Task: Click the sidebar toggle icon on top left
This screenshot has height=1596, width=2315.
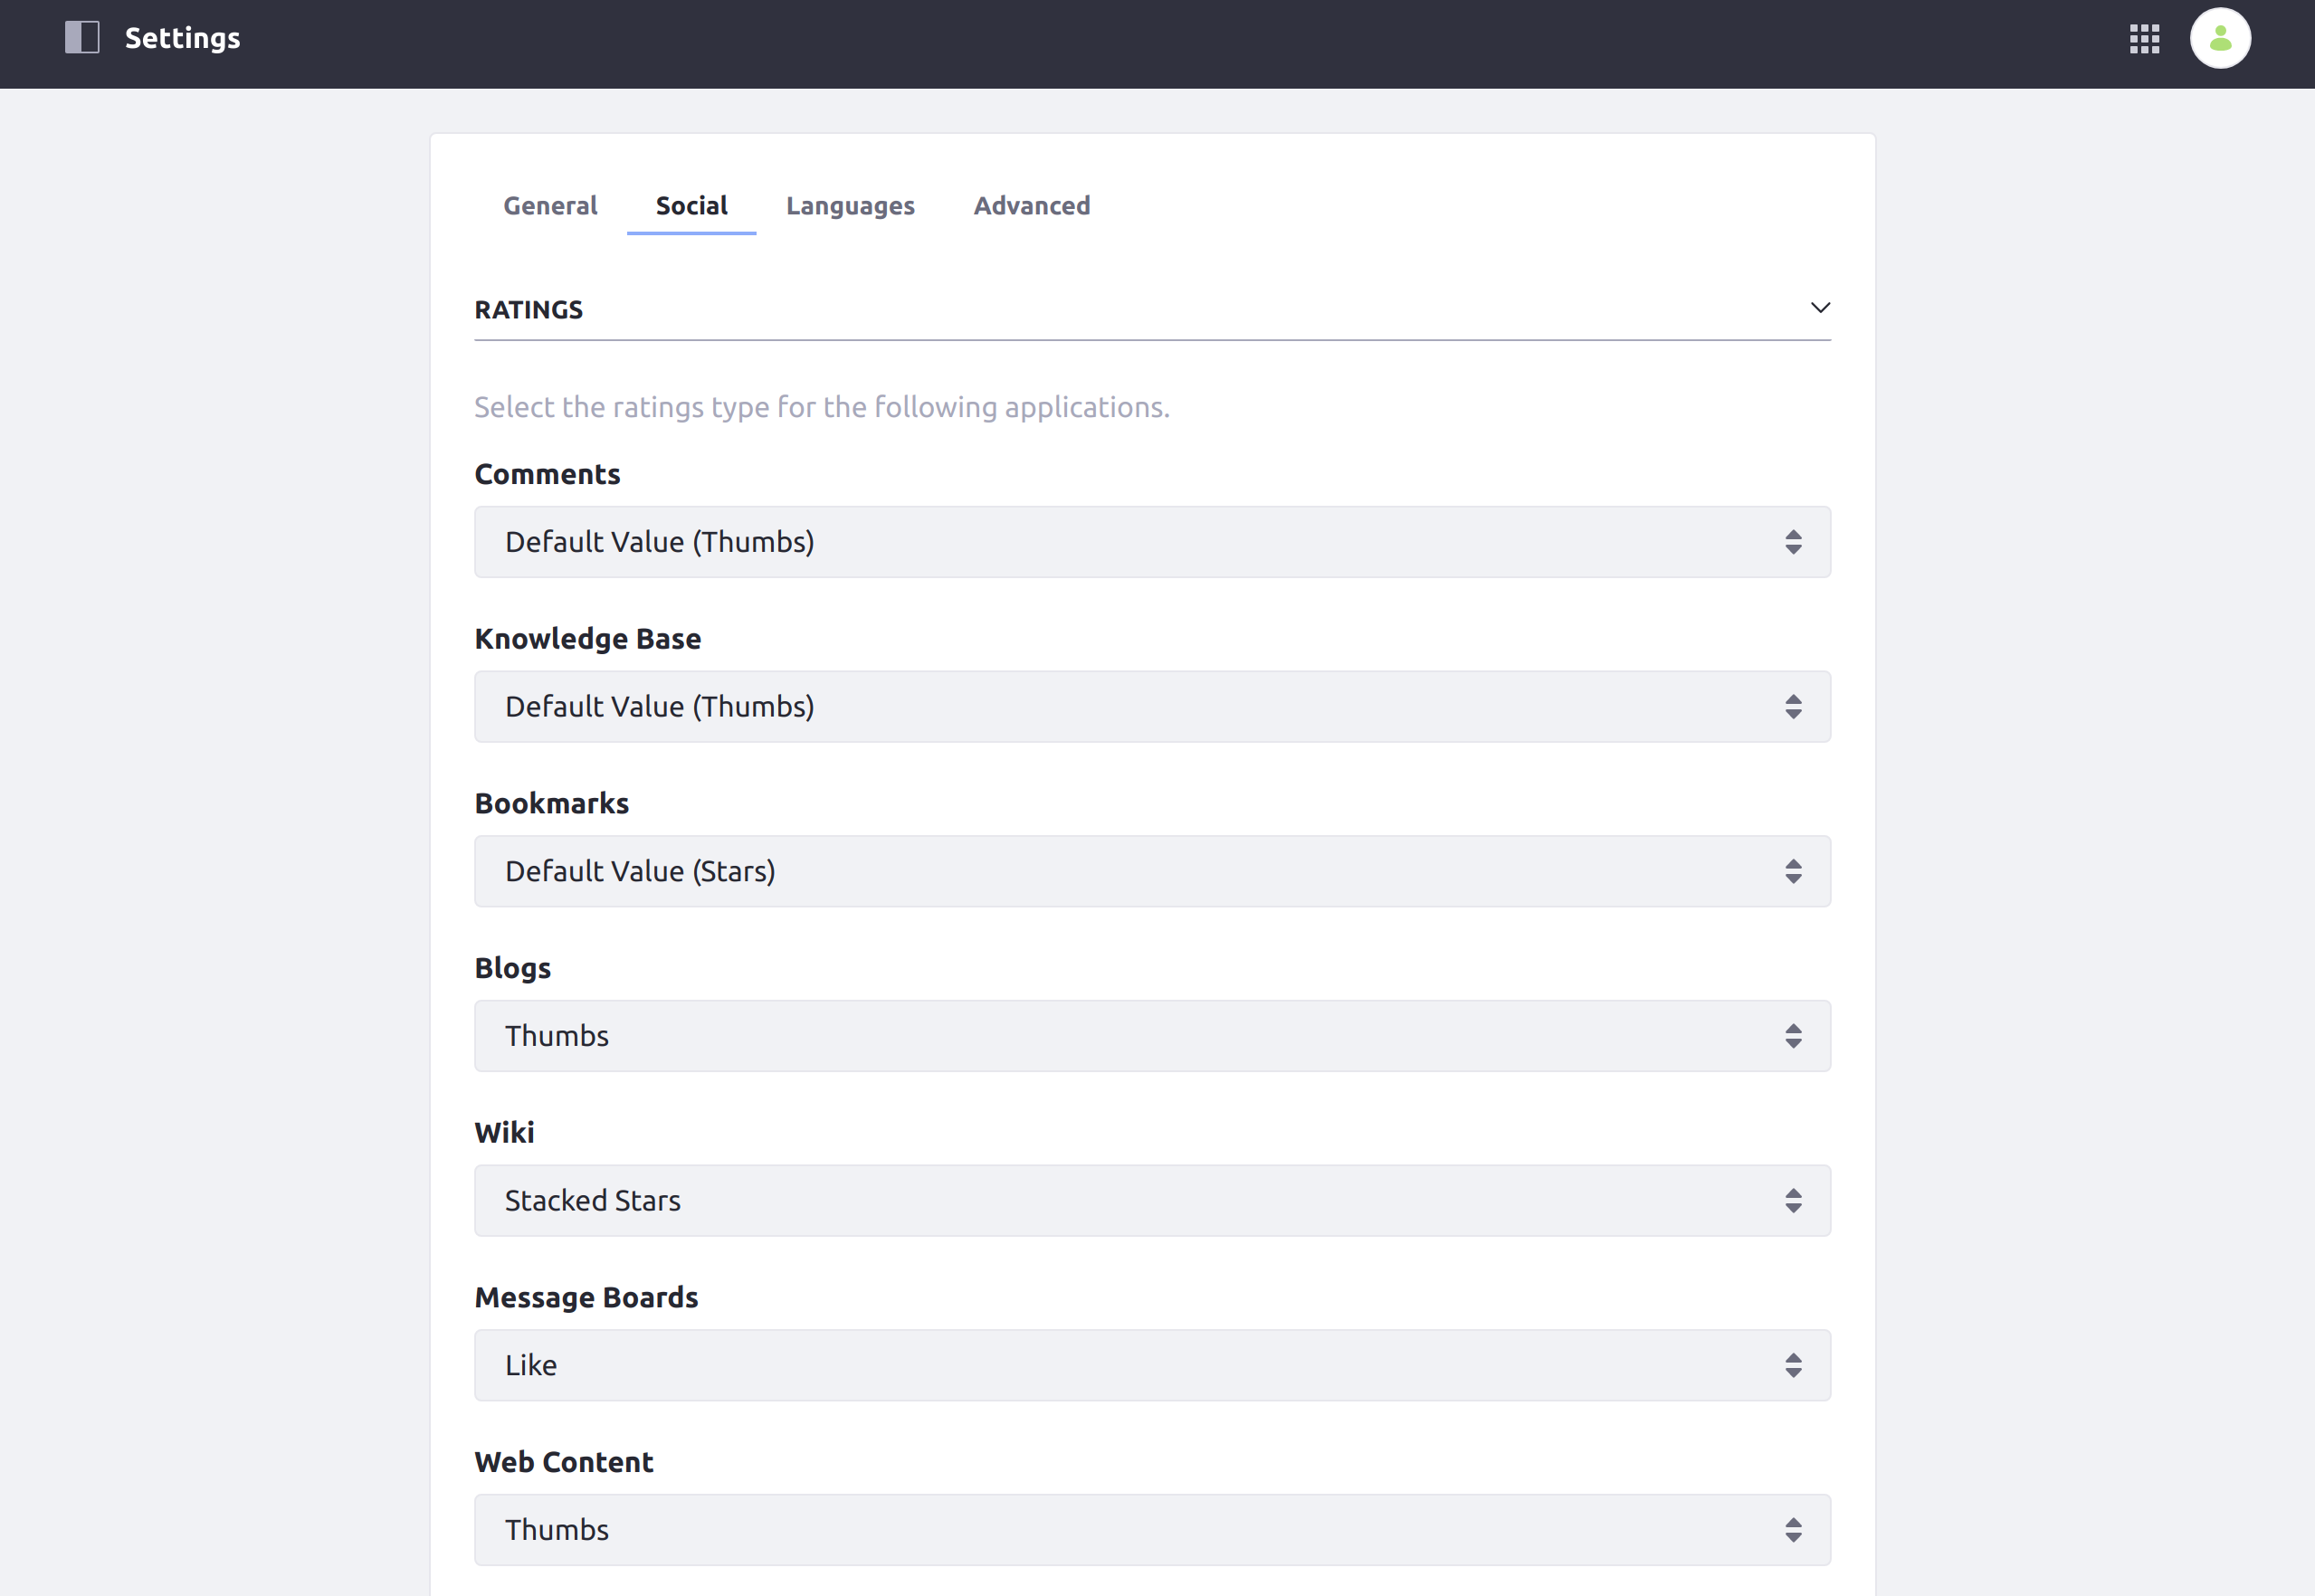Action: coord(81,37)
